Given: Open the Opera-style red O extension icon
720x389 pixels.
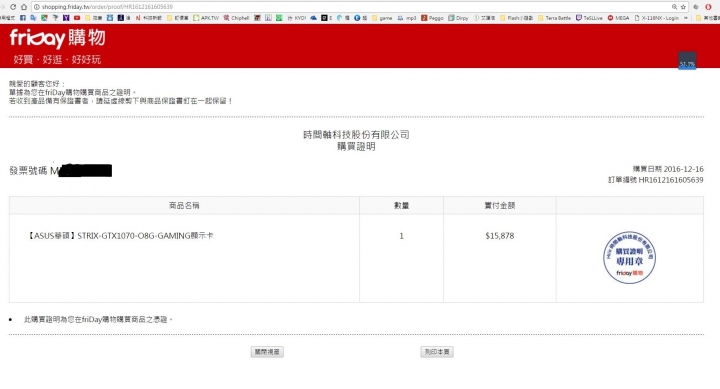Looking at the screenshot, I should 708,7.
